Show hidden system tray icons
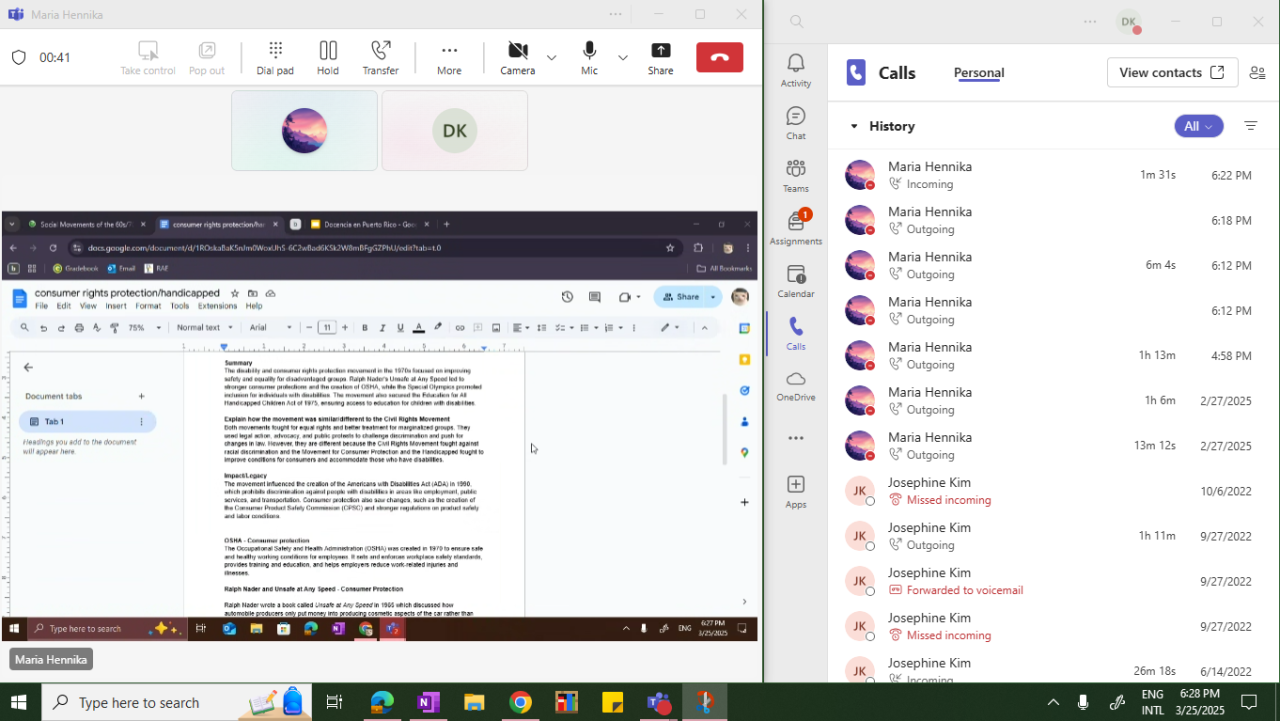The image size is (1280, 721). pos(1053,702)
